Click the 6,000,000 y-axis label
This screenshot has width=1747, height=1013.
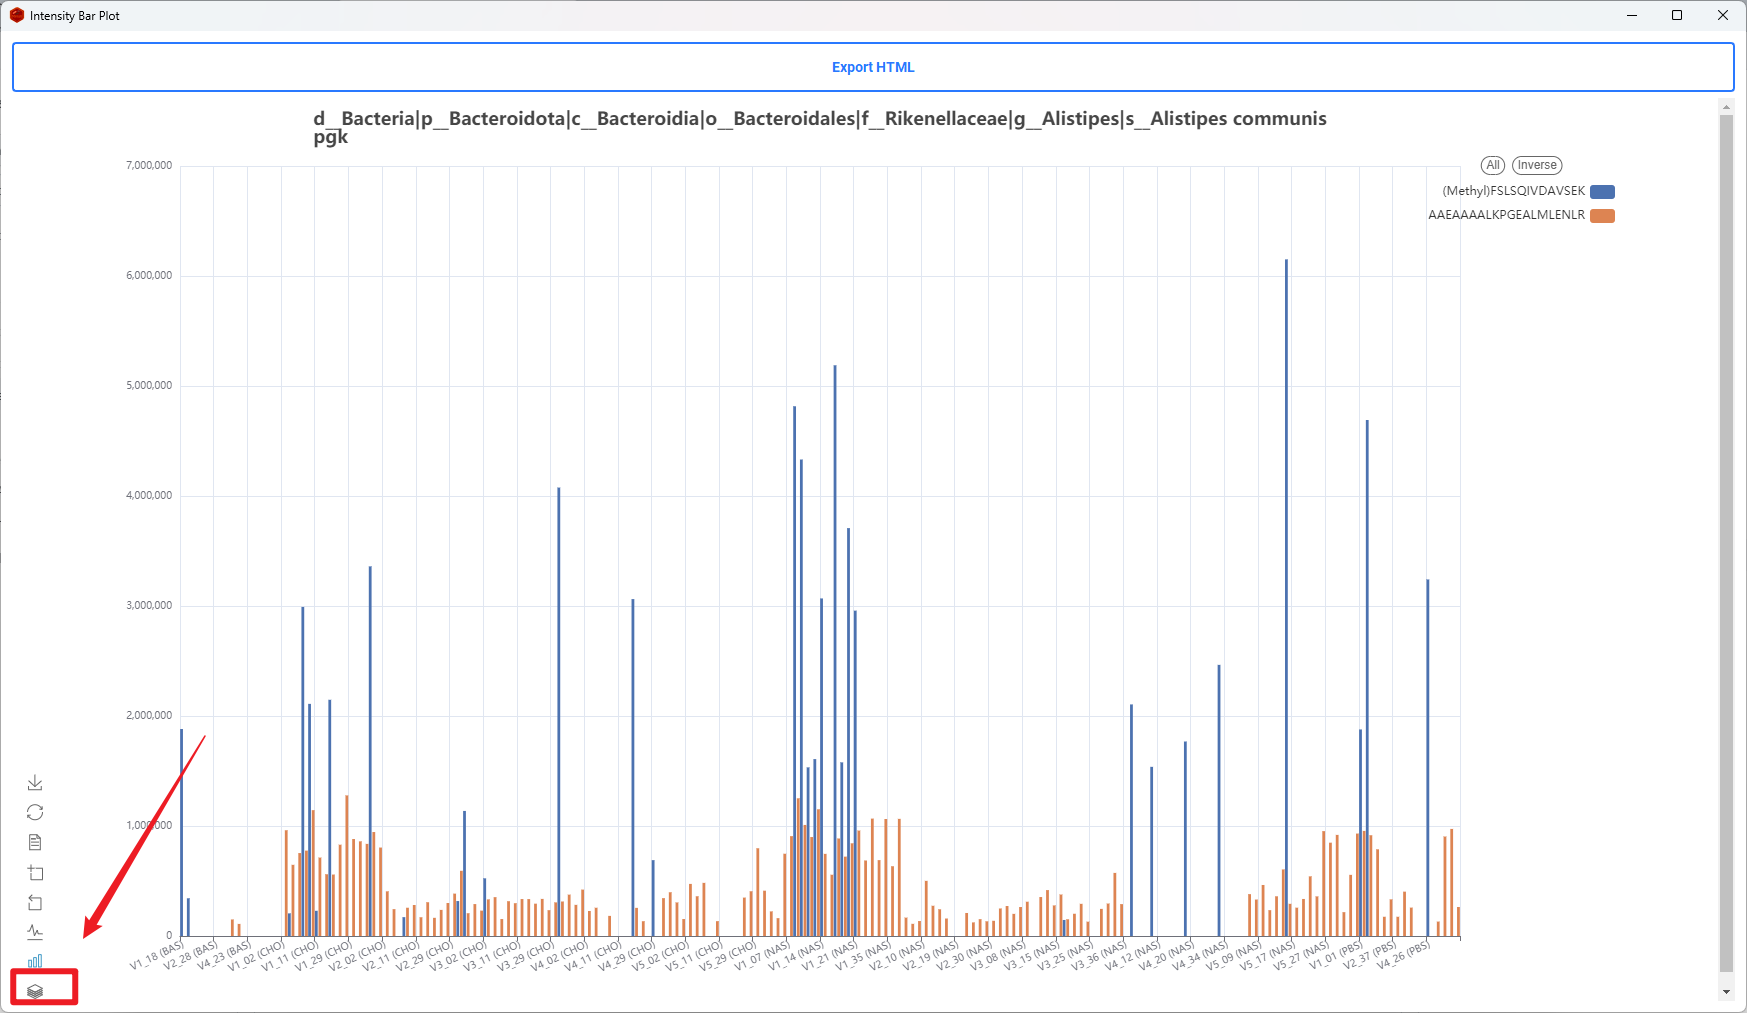coord(149,275)
